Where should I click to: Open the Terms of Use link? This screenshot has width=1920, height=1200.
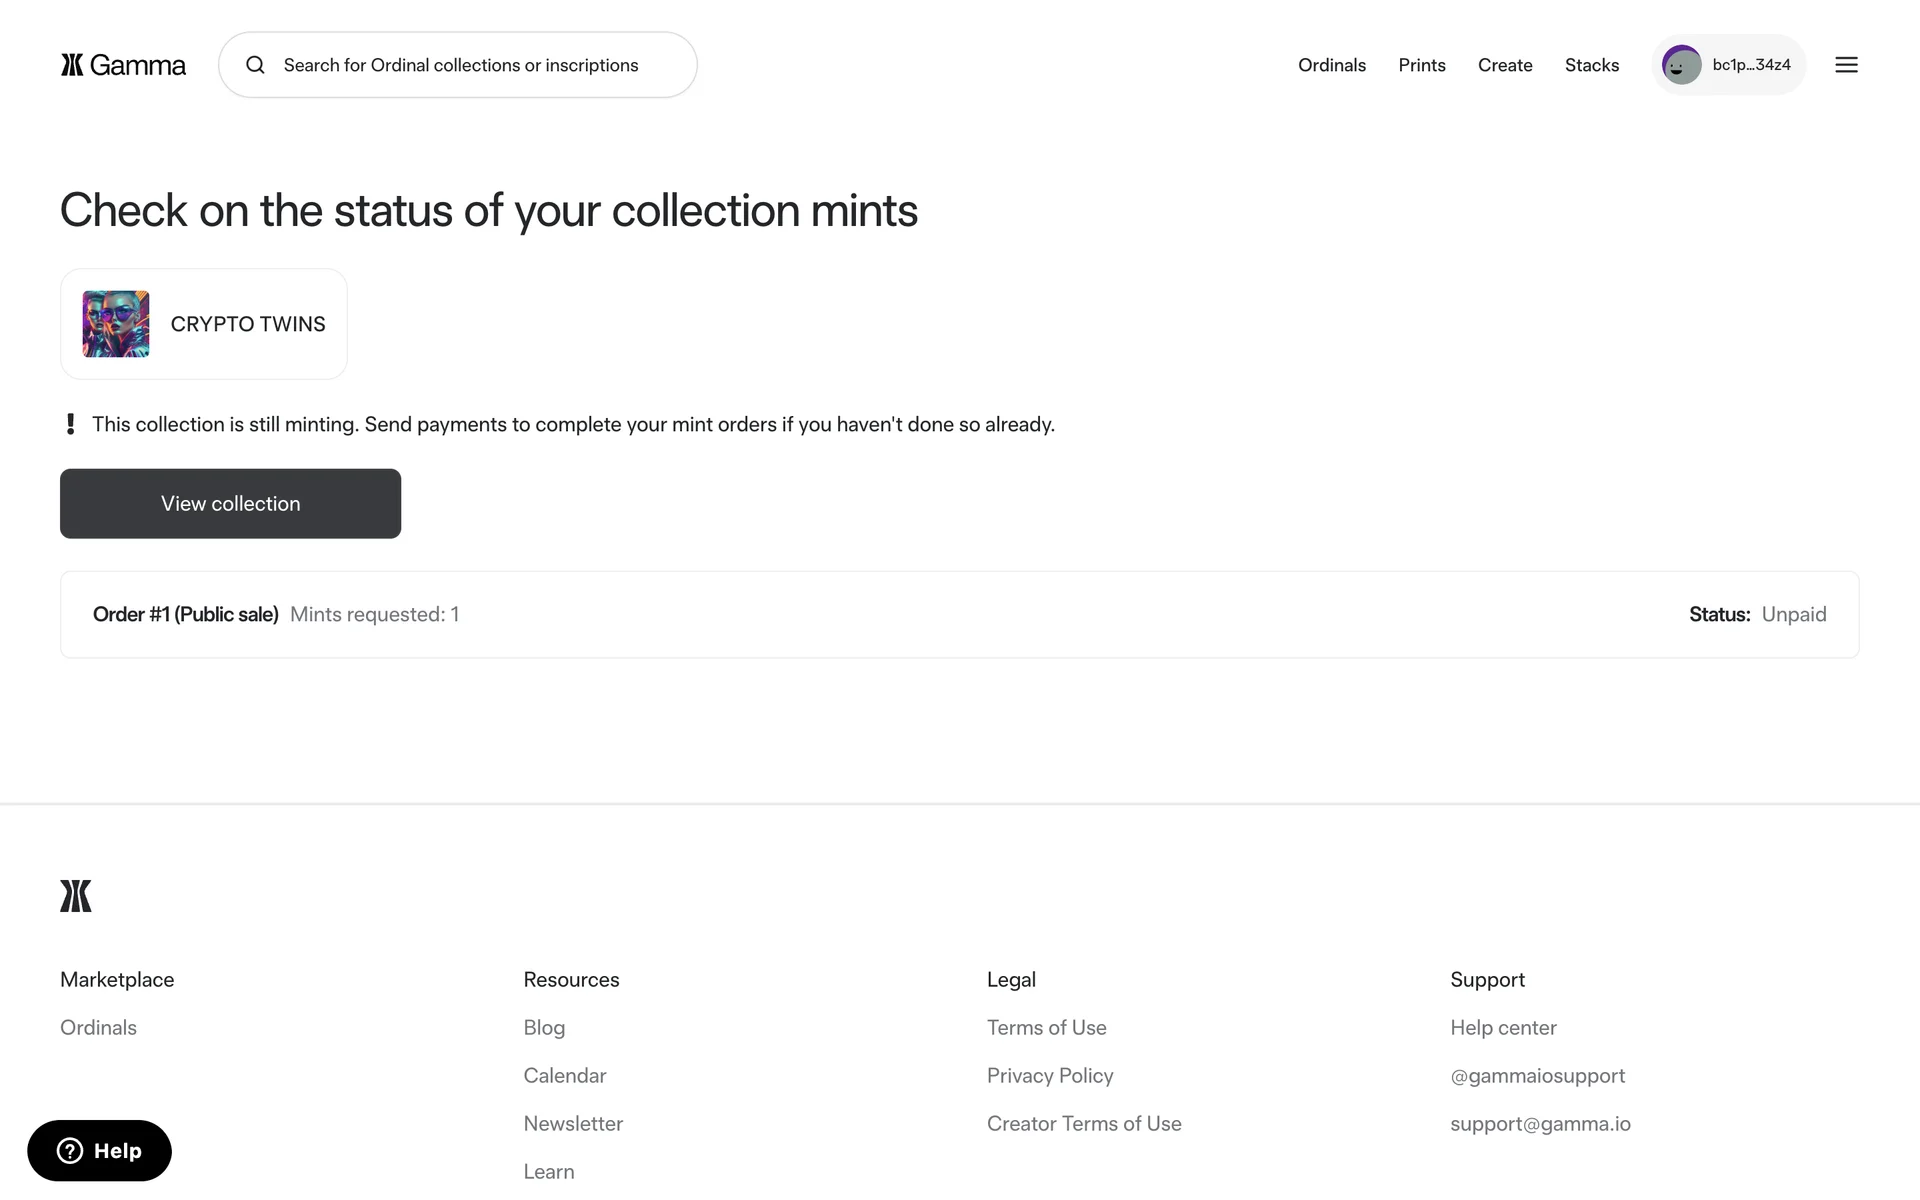1046,1027
